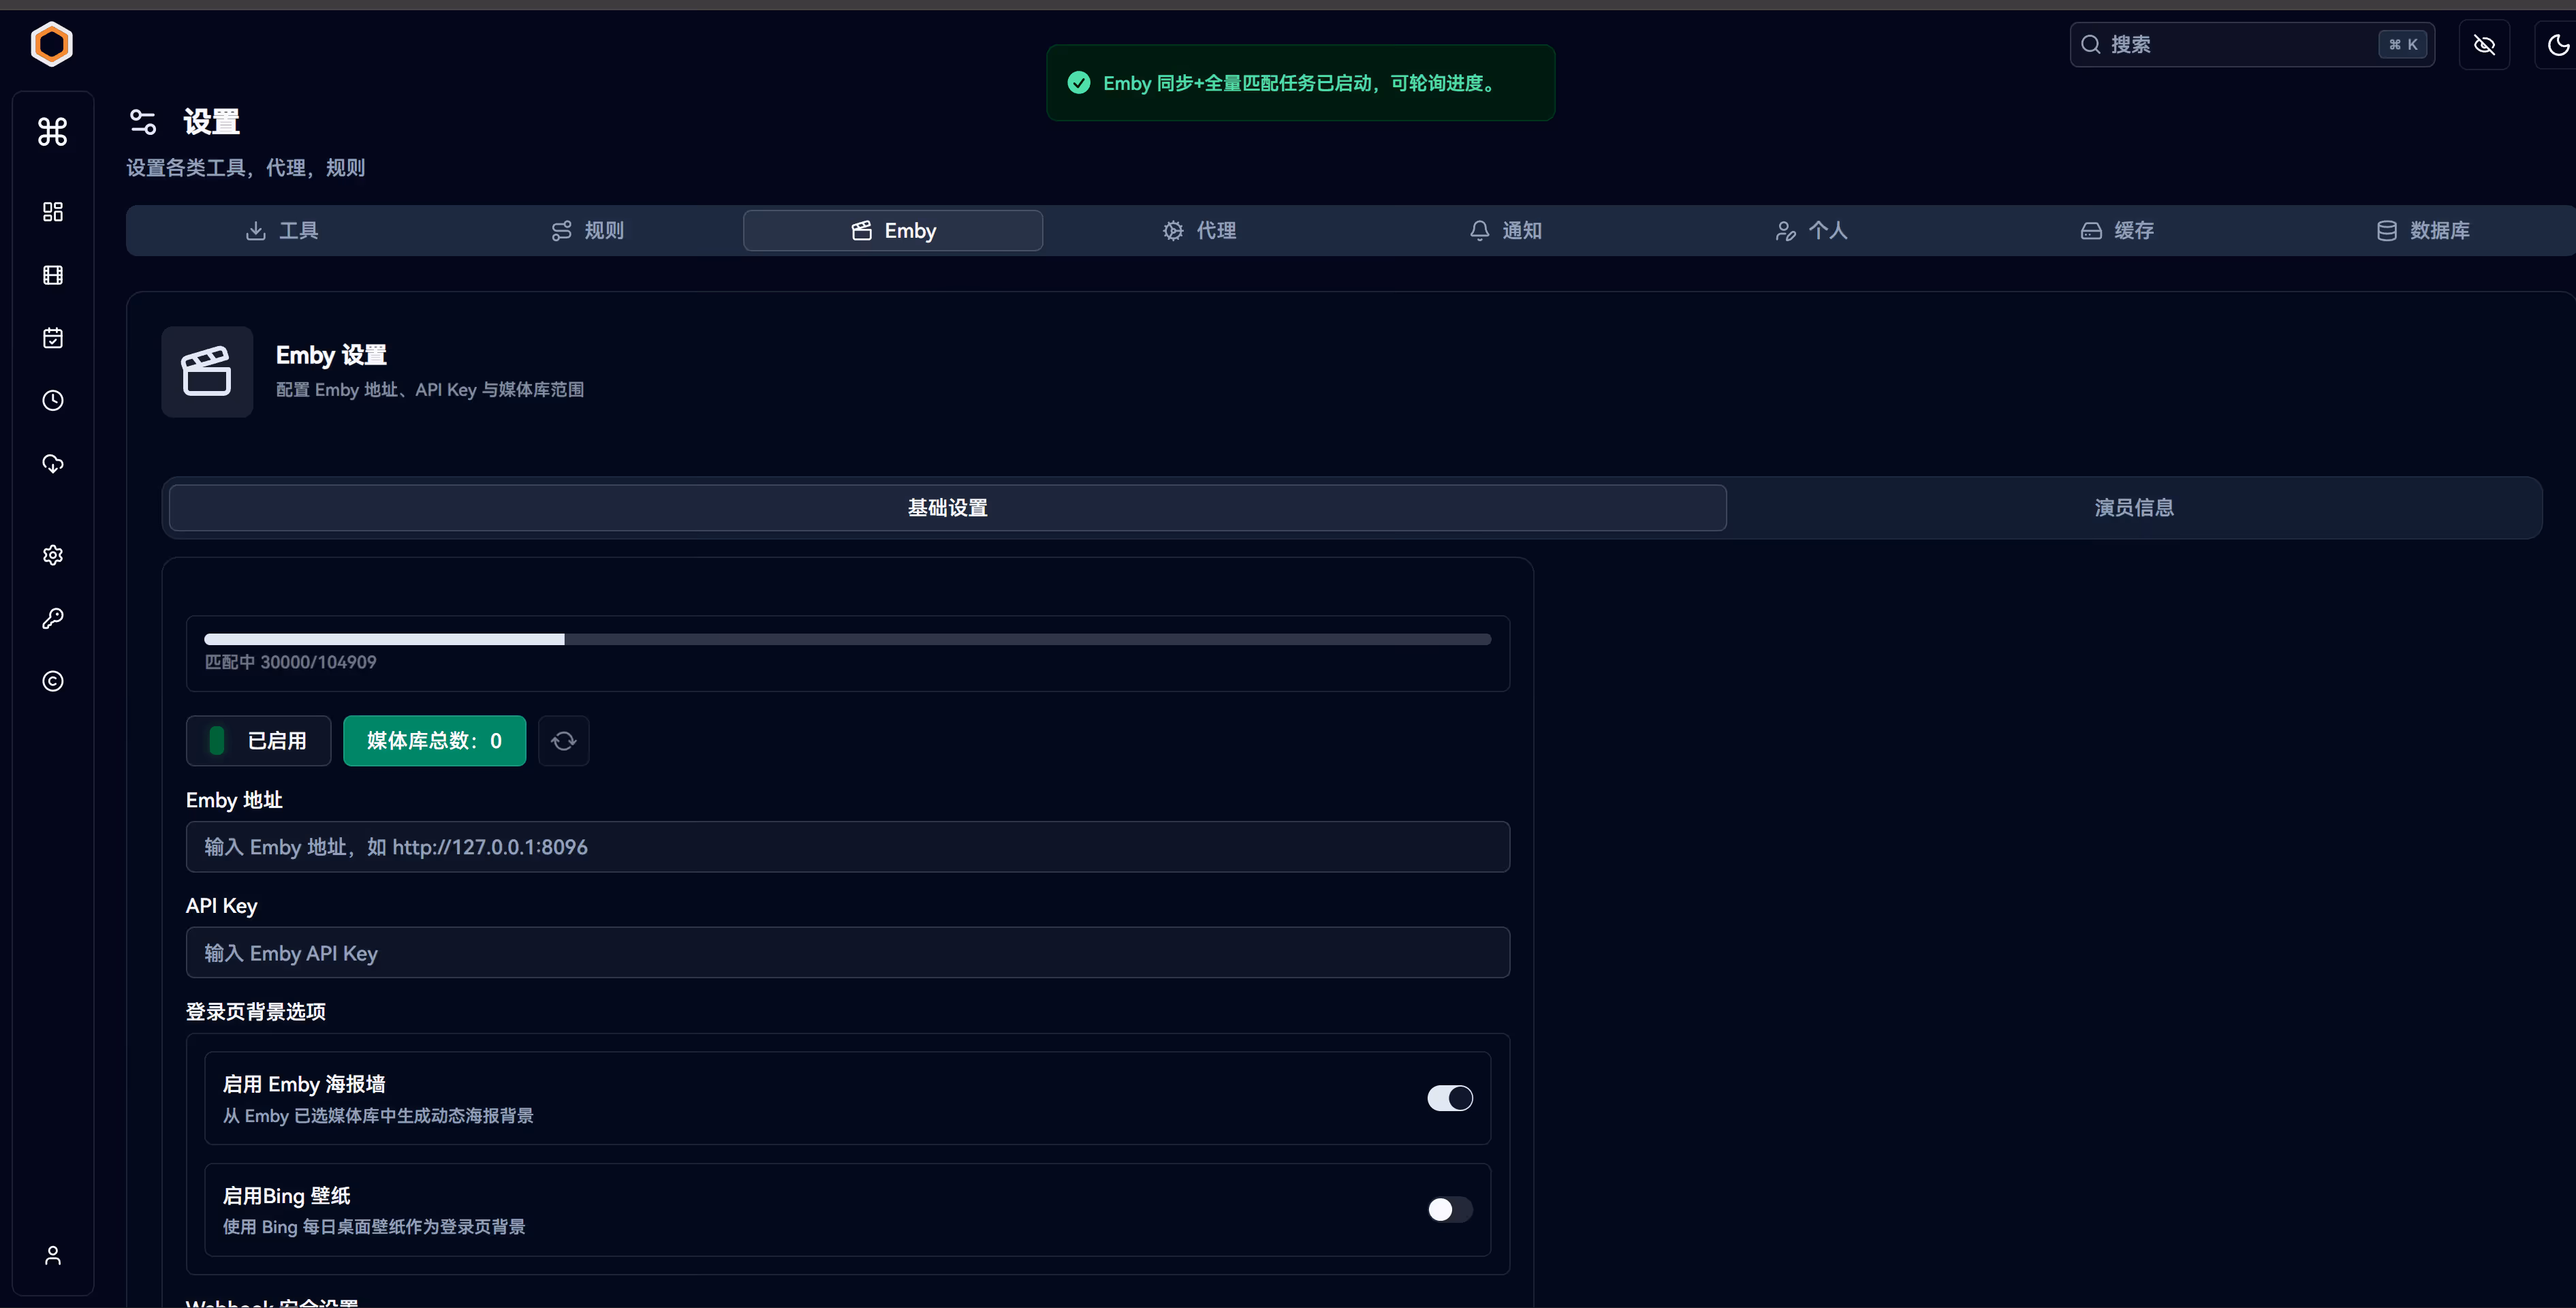The image size is (2576, 1308).
Task: Enable the Bing wallpaper switch
Action: pyautogui.click(x=1449, y=1209)
